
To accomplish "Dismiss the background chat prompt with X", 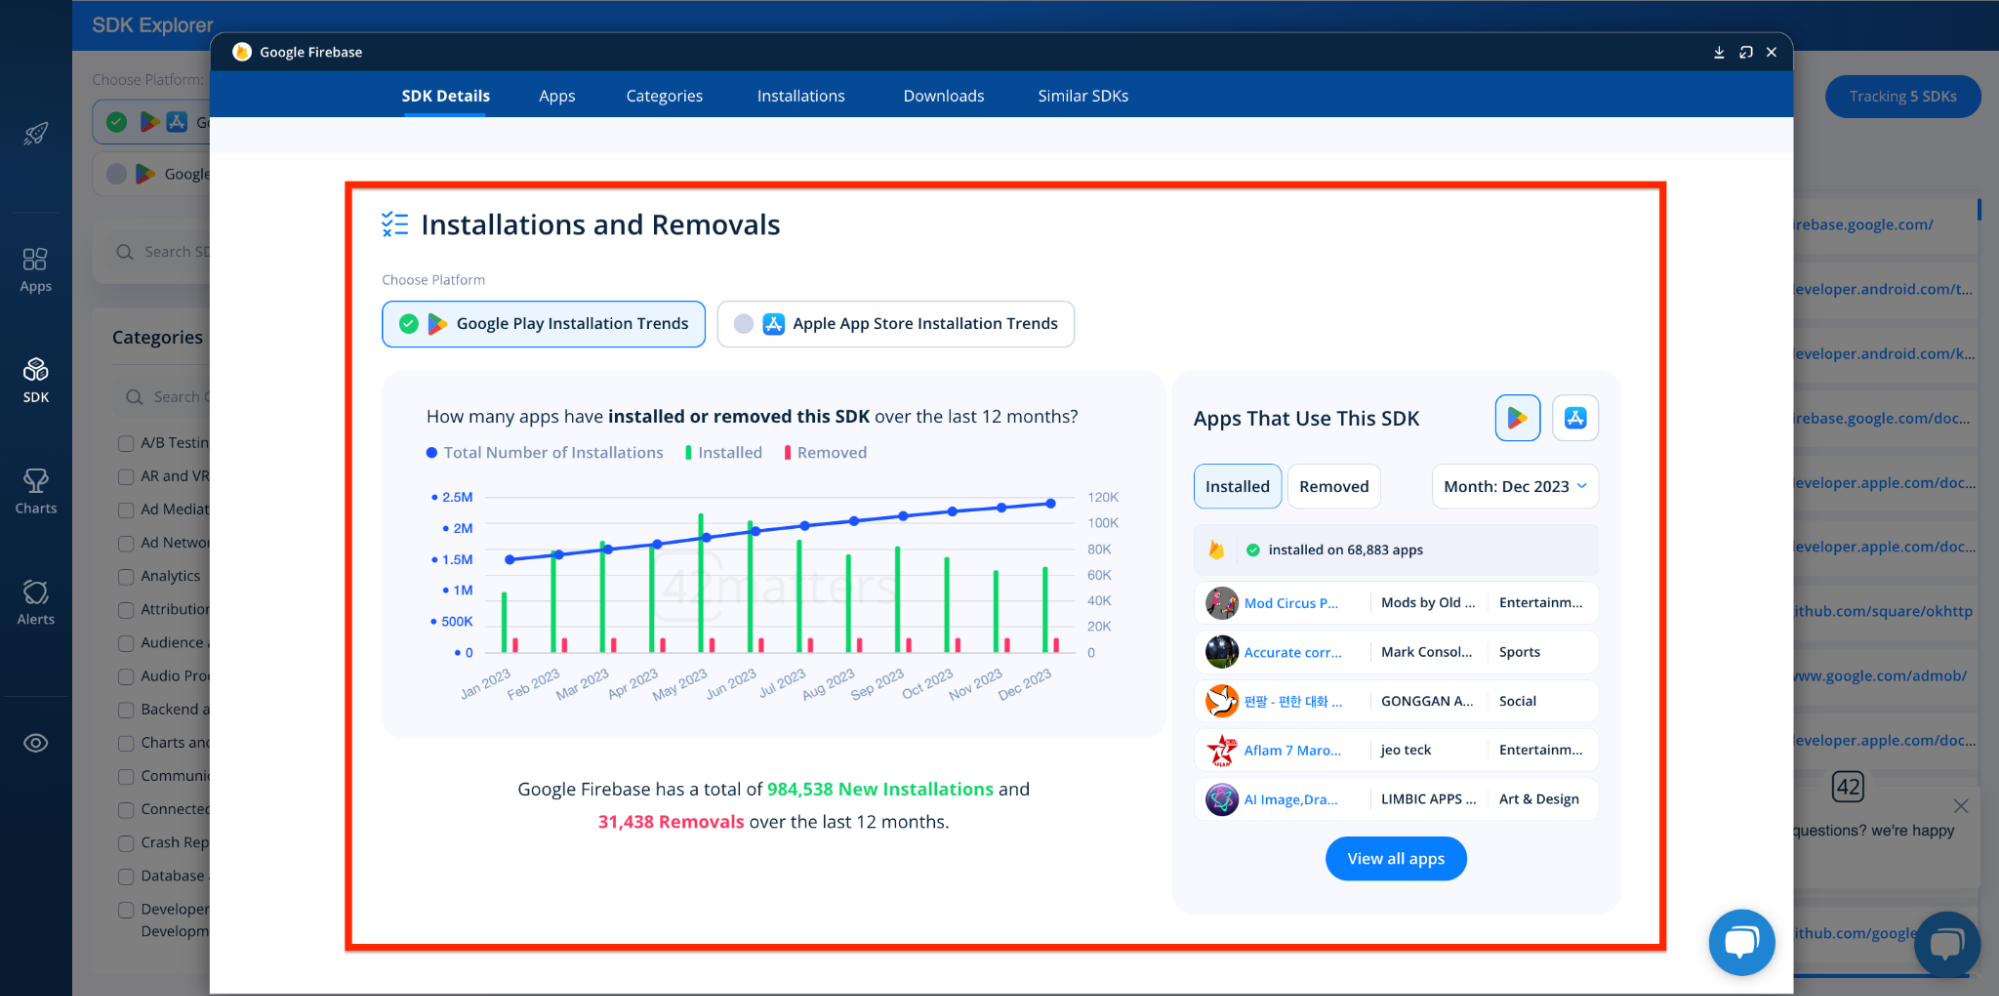I will click(1960, 806).
